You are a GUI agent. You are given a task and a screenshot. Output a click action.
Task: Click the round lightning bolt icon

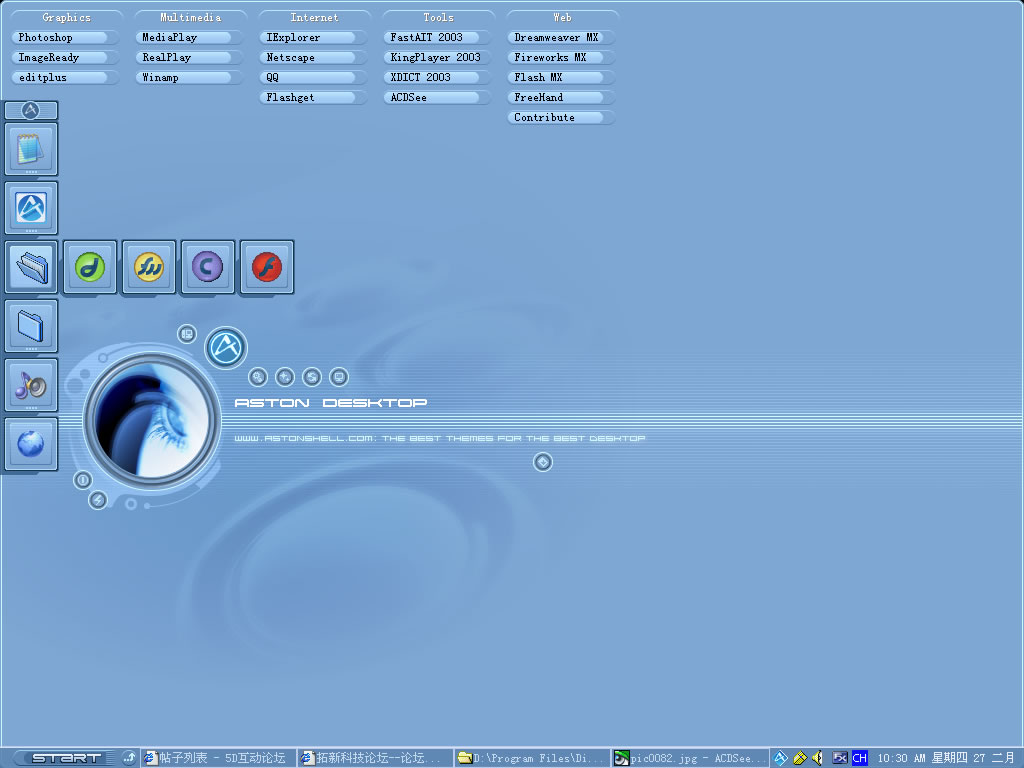click(98, 500)
